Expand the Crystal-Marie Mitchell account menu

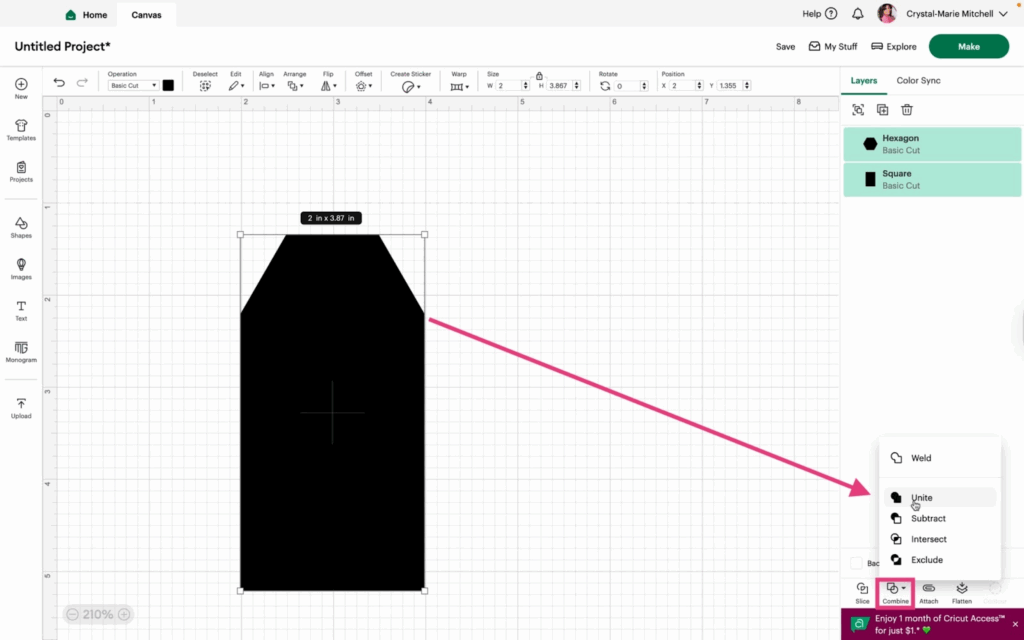[957, 14]
